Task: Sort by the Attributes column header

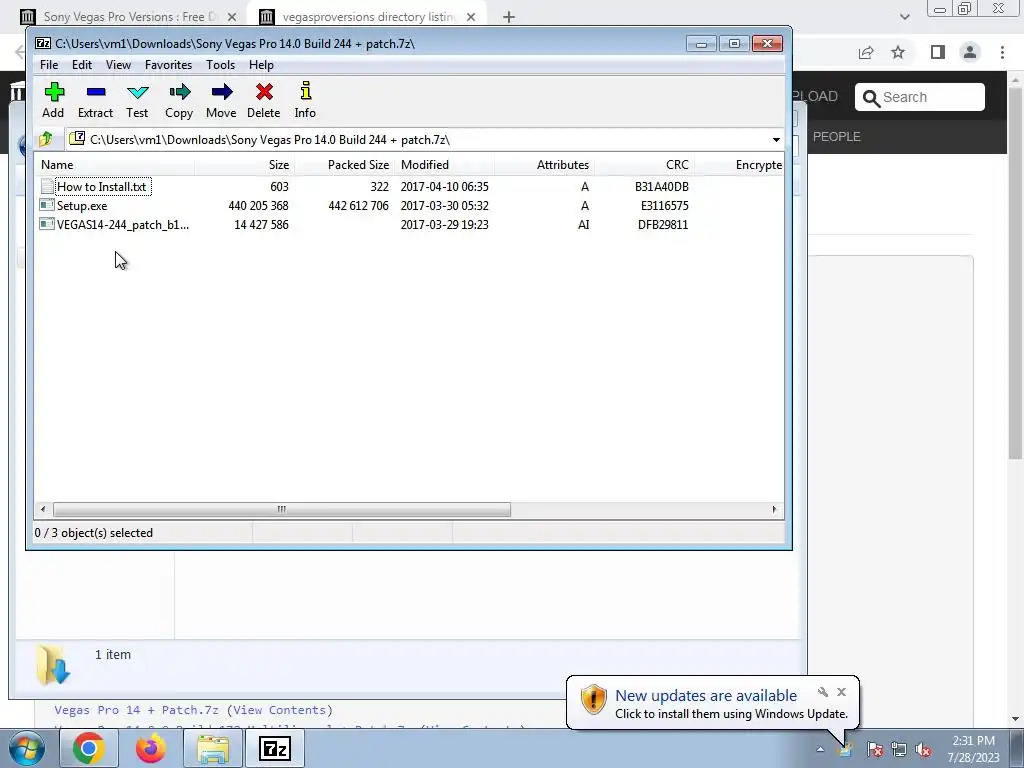Action: 544,165
